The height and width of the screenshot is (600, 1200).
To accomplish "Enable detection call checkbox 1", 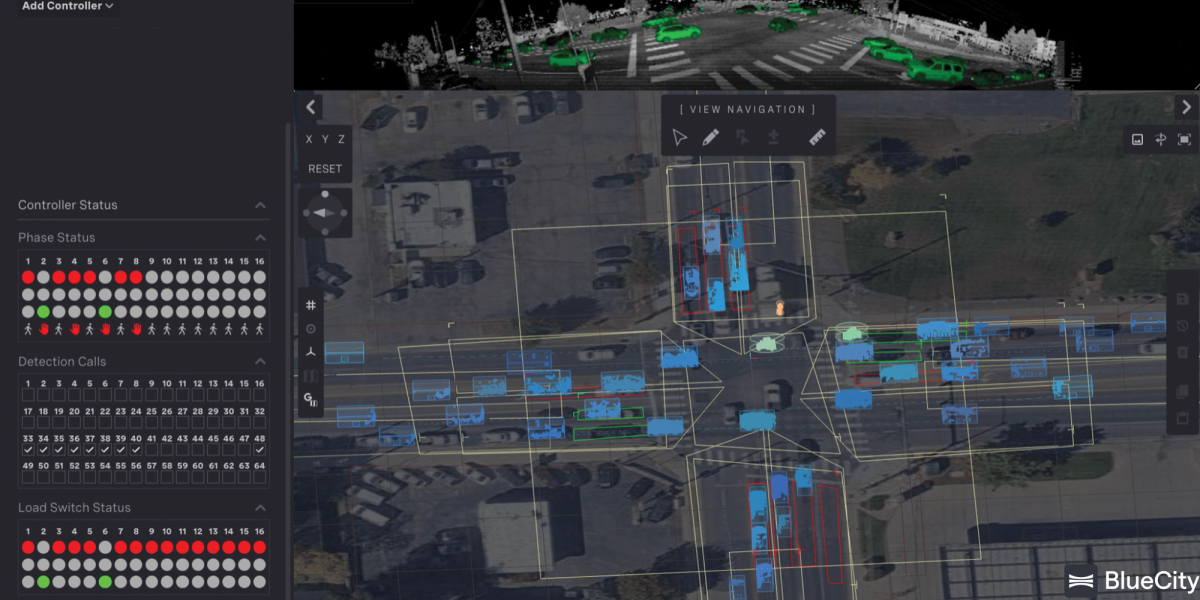I will click(28, 396).
